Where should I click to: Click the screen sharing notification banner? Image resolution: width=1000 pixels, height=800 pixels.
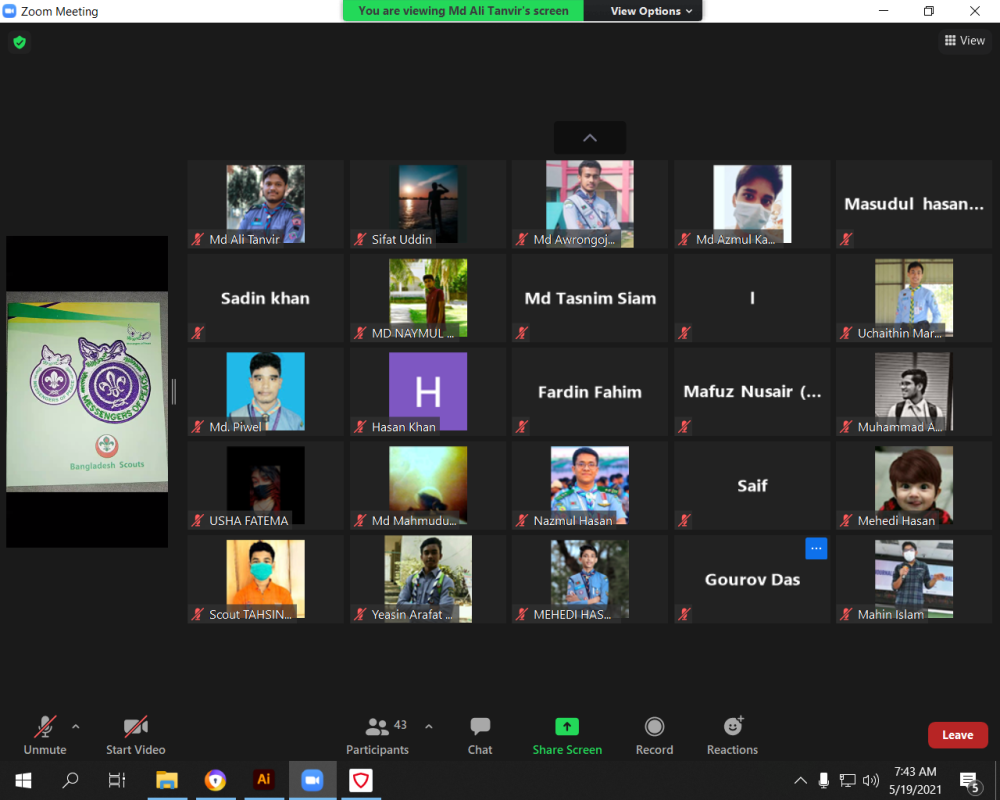(x=462, y=11)
